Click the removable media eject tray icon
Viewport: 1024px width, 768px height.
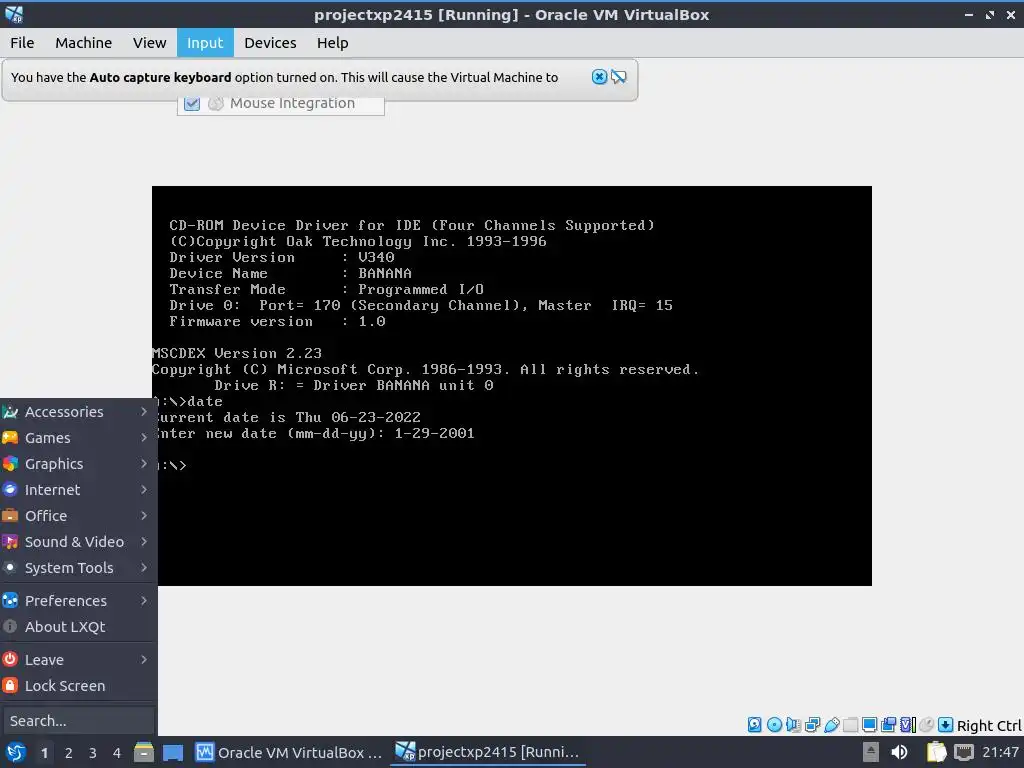871,752
